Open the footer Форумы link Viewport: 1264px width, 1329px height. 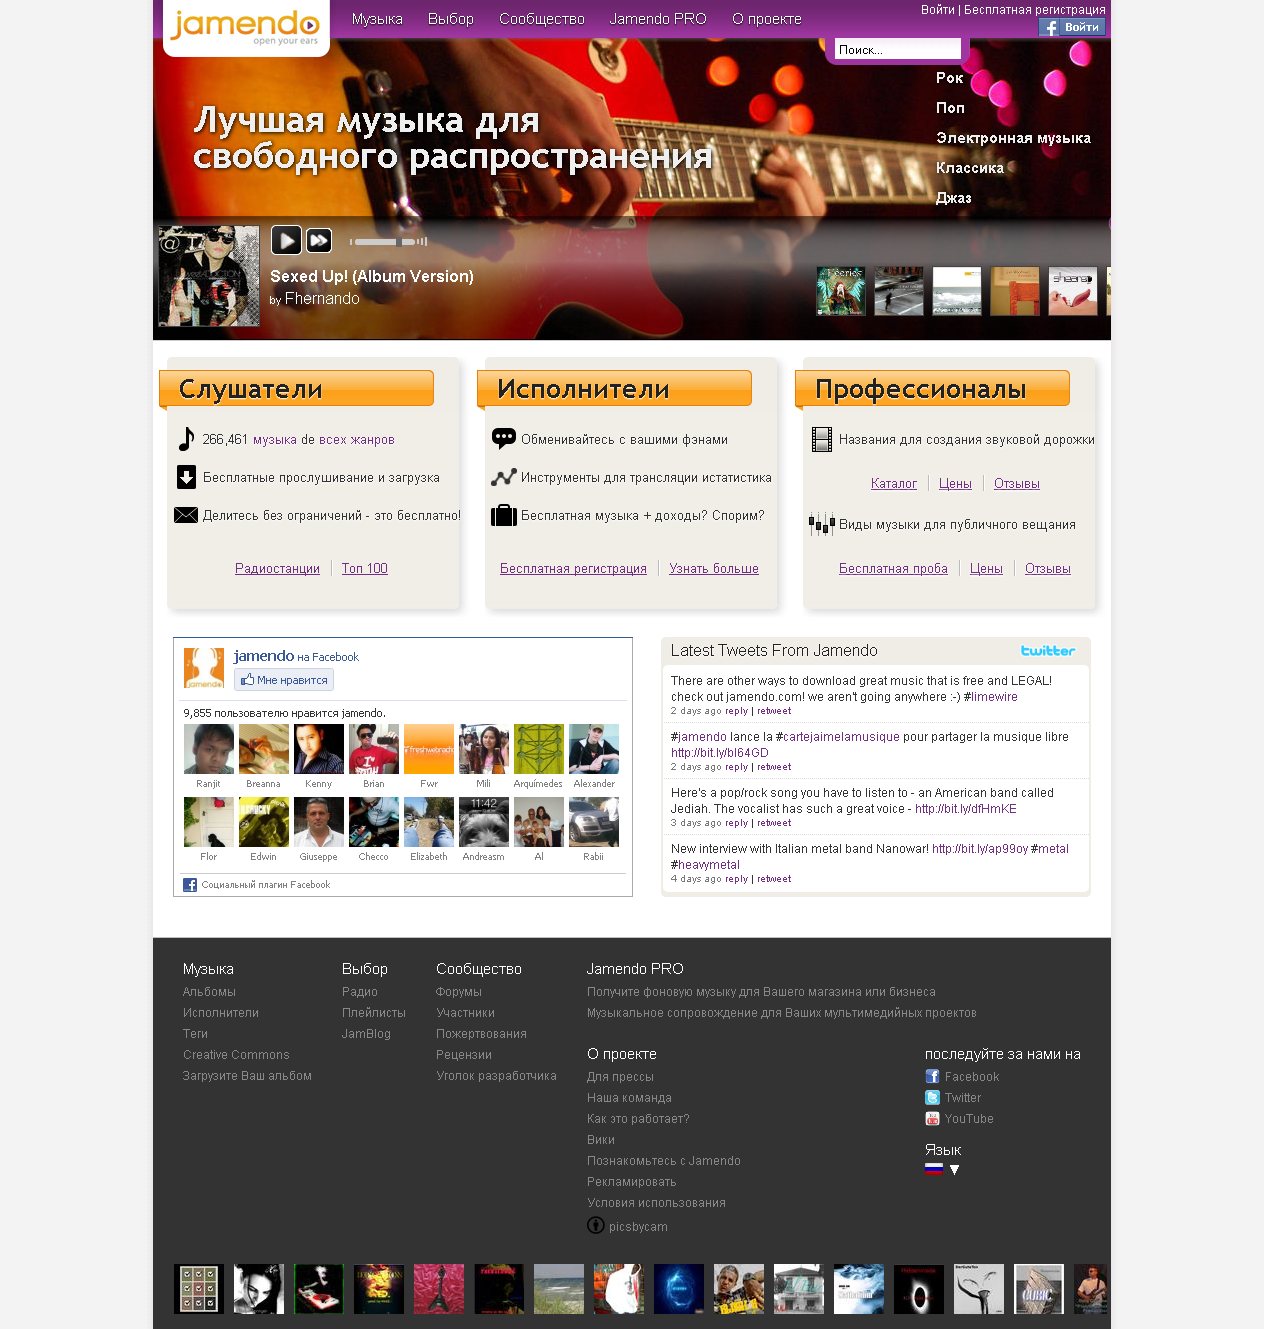point(459,992)
